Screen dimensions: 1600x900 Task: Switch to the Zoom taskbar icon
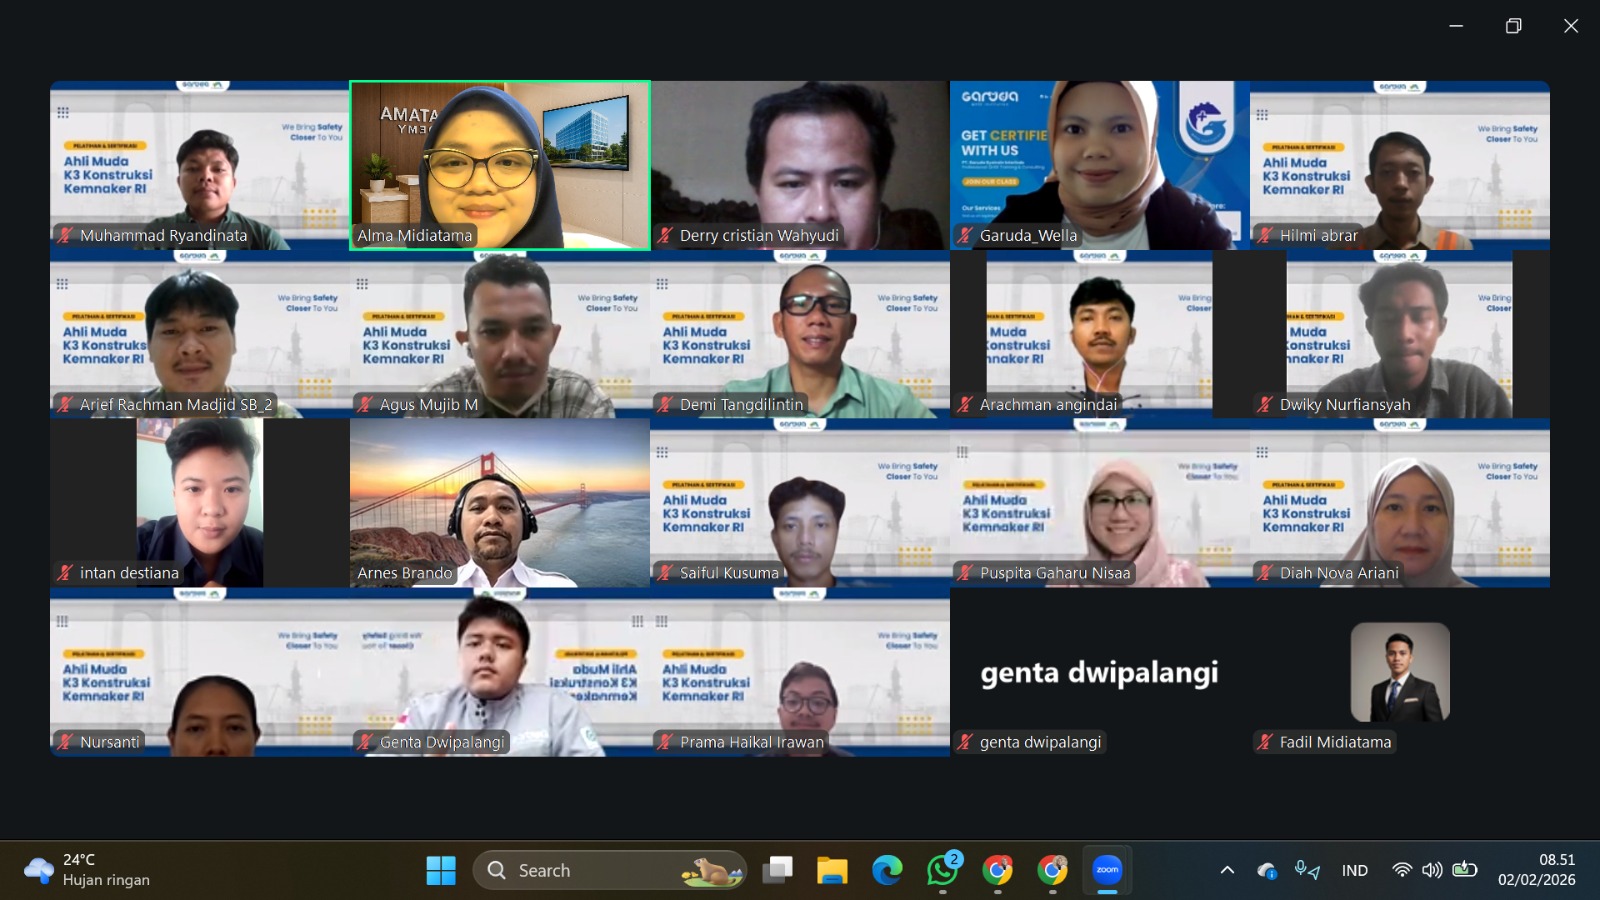[1107, 870]
